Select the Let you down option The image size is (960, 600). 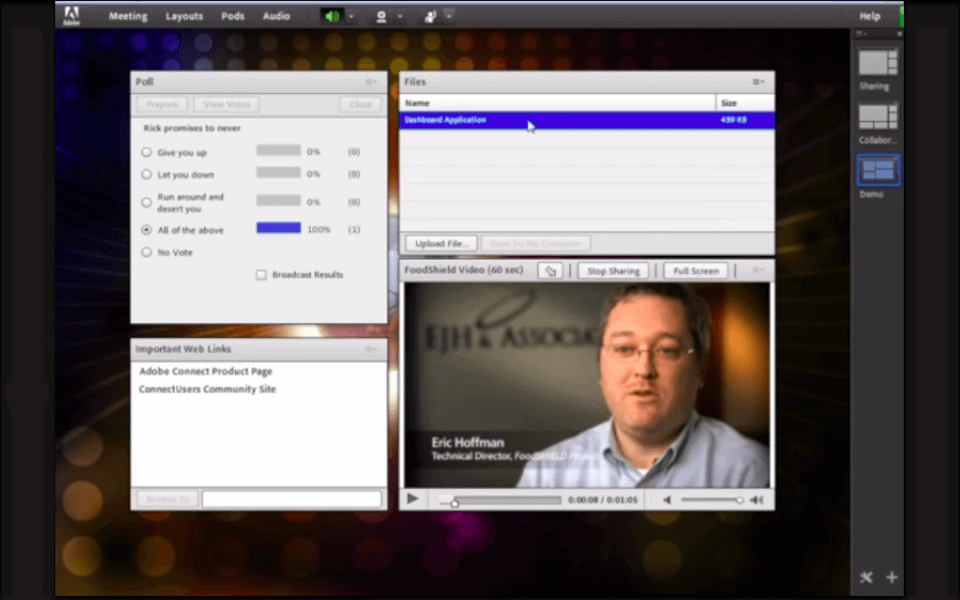(146, 174)
